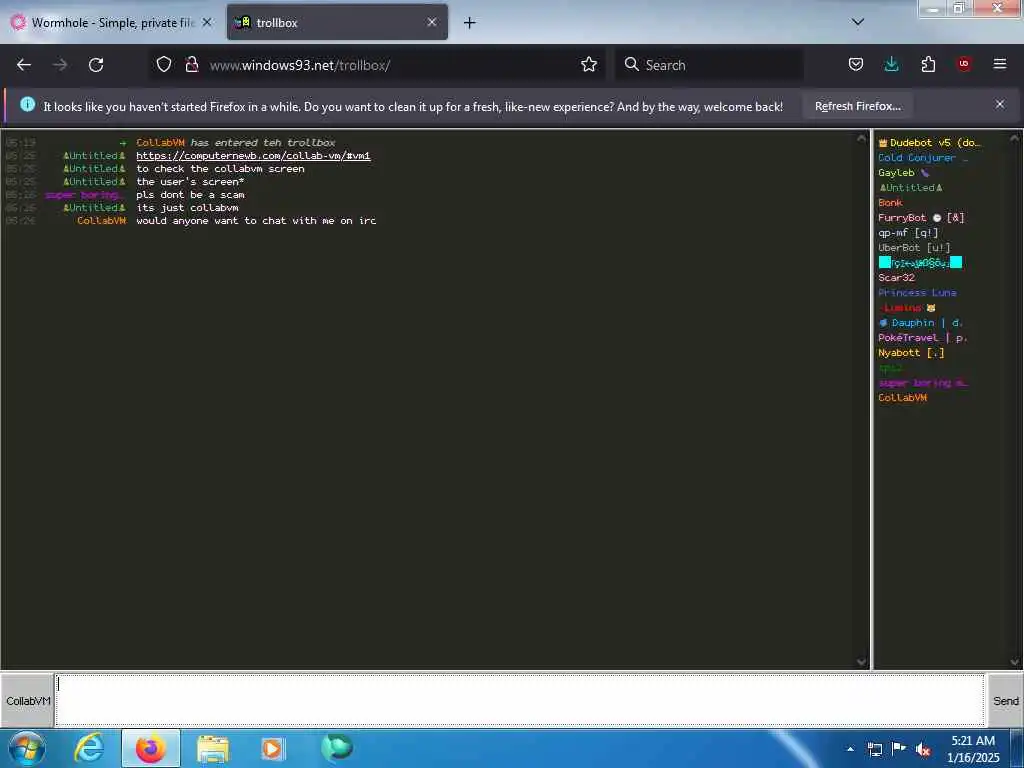The width and height of the screenshot is (1024, 768).
Task: Close the trollbox tab
Action: point(432,22)
